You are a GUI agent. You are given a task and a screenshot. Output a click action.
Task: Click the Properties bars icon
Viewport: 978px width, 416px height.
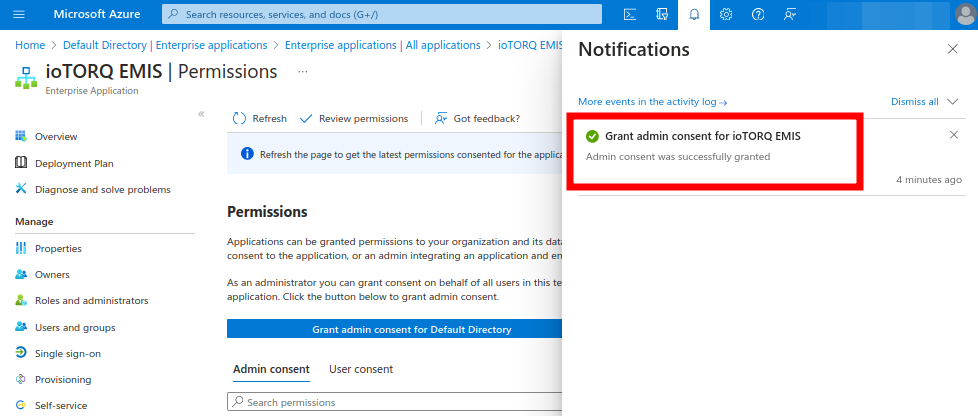[x=21, y=248]
